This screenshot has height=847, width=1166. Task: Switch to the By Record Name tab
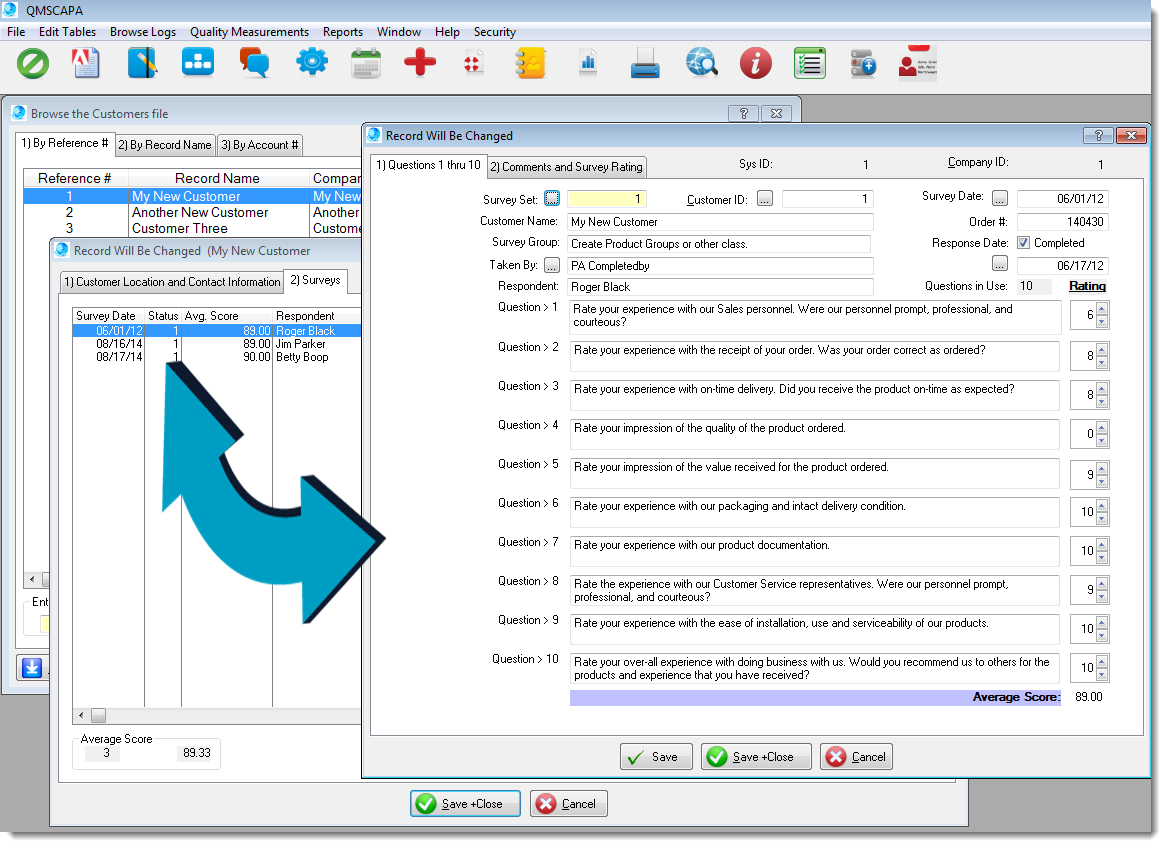(x=164, y=144)
